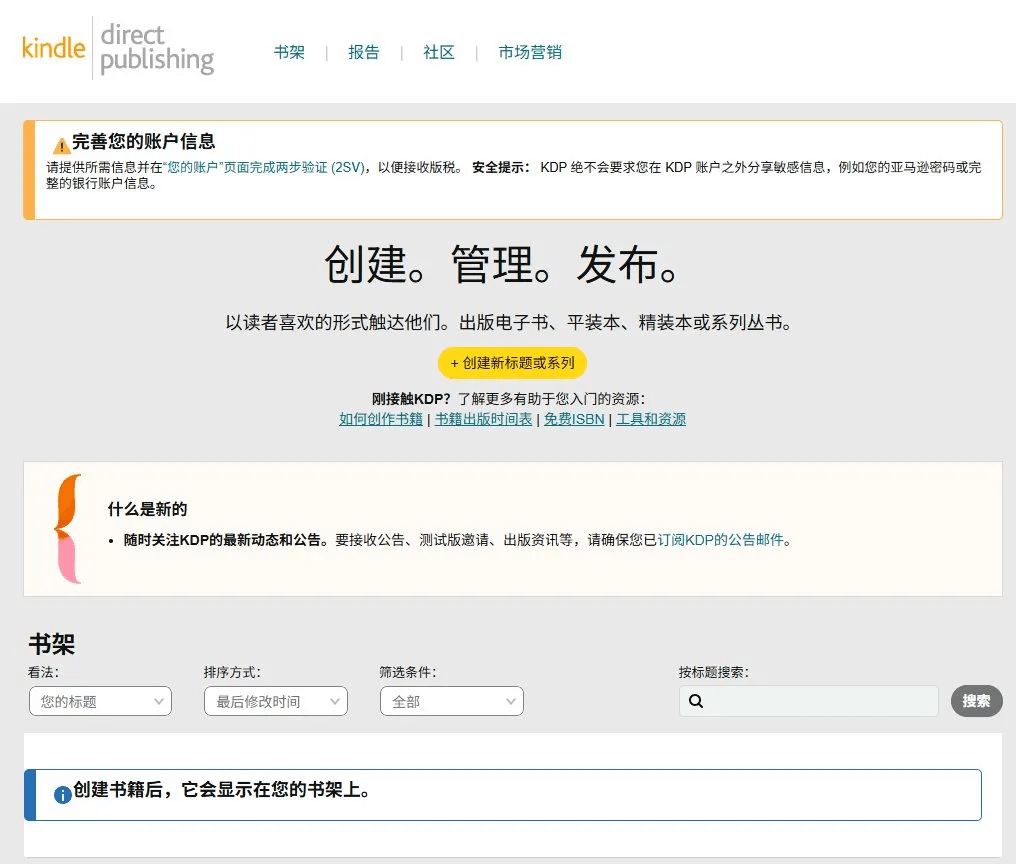Click the 排序方式 label

coord(232,672)
